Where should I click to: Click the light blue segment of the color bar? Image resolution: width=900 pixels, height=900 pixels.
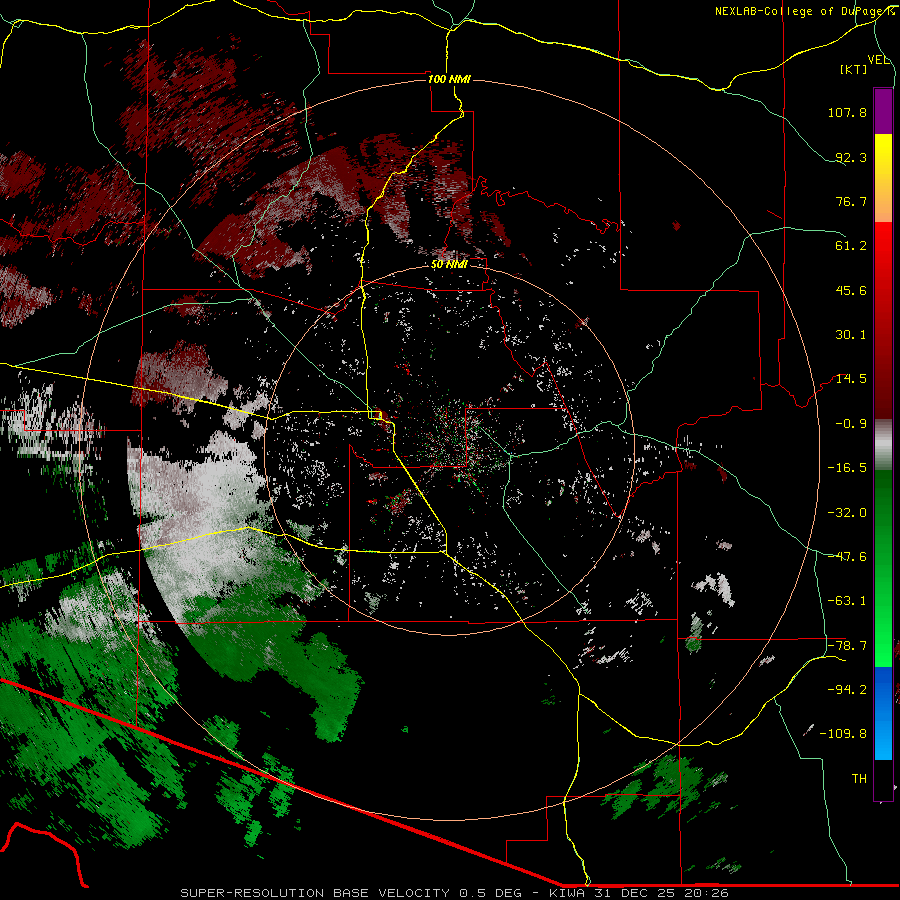click(883, 740)
